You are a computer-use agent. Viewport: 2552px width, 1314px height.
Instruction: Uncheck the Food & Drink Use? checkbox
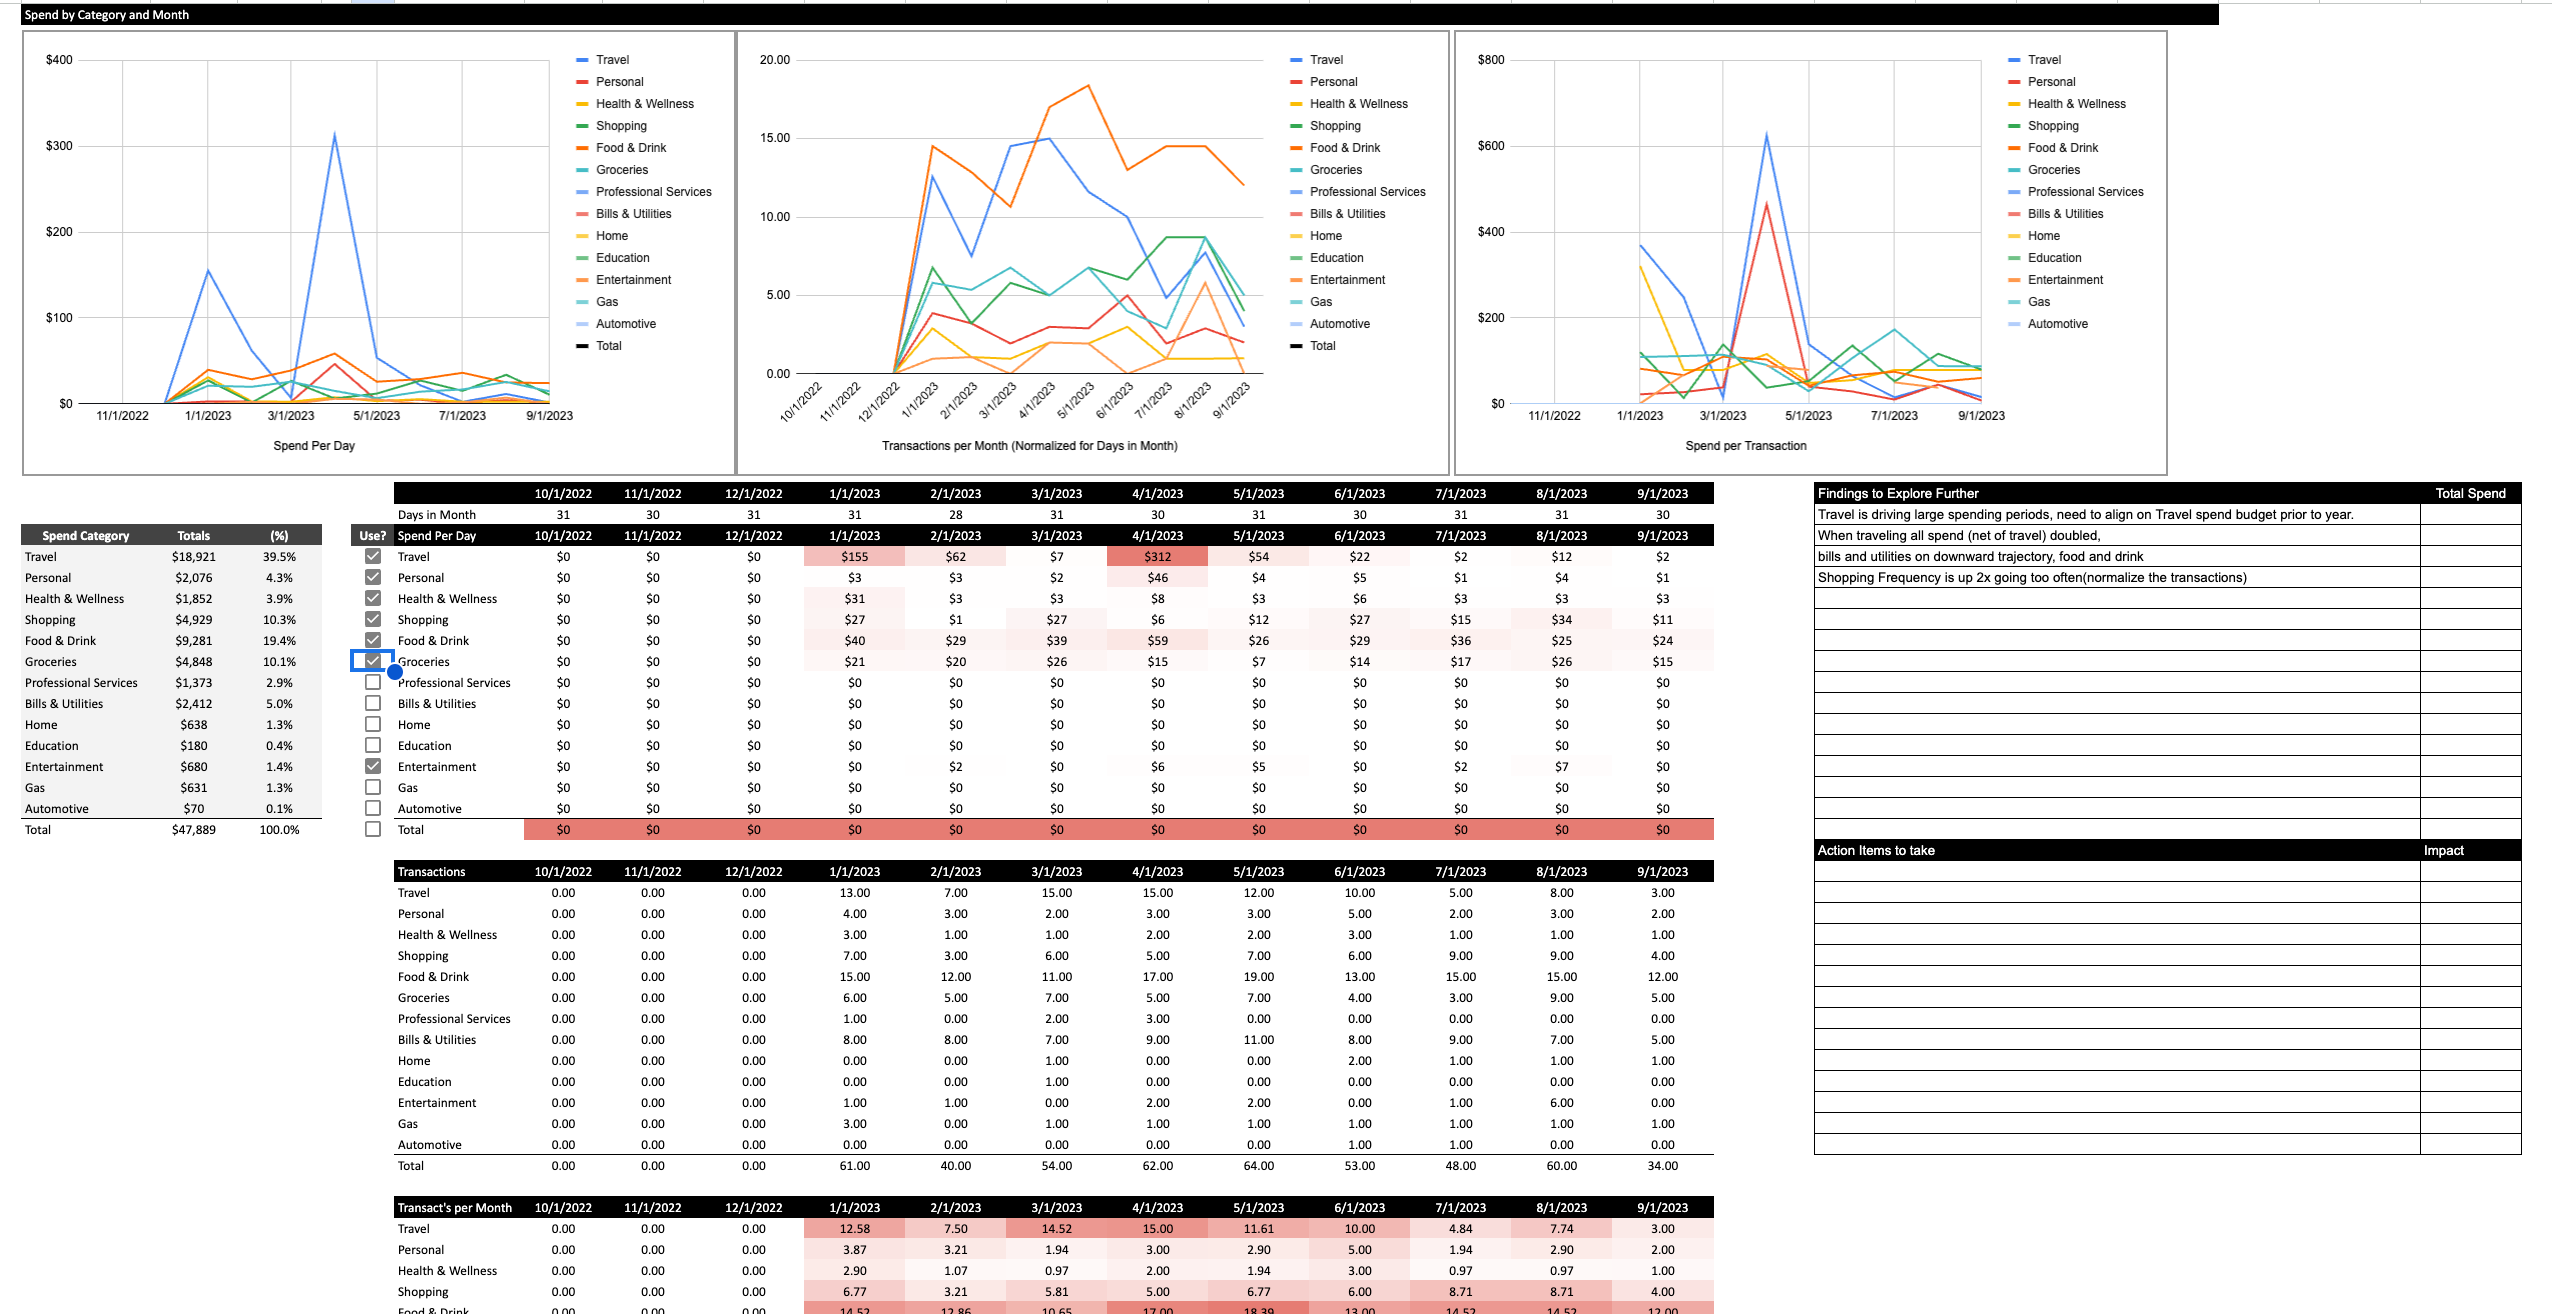click(x=373, y=640)
